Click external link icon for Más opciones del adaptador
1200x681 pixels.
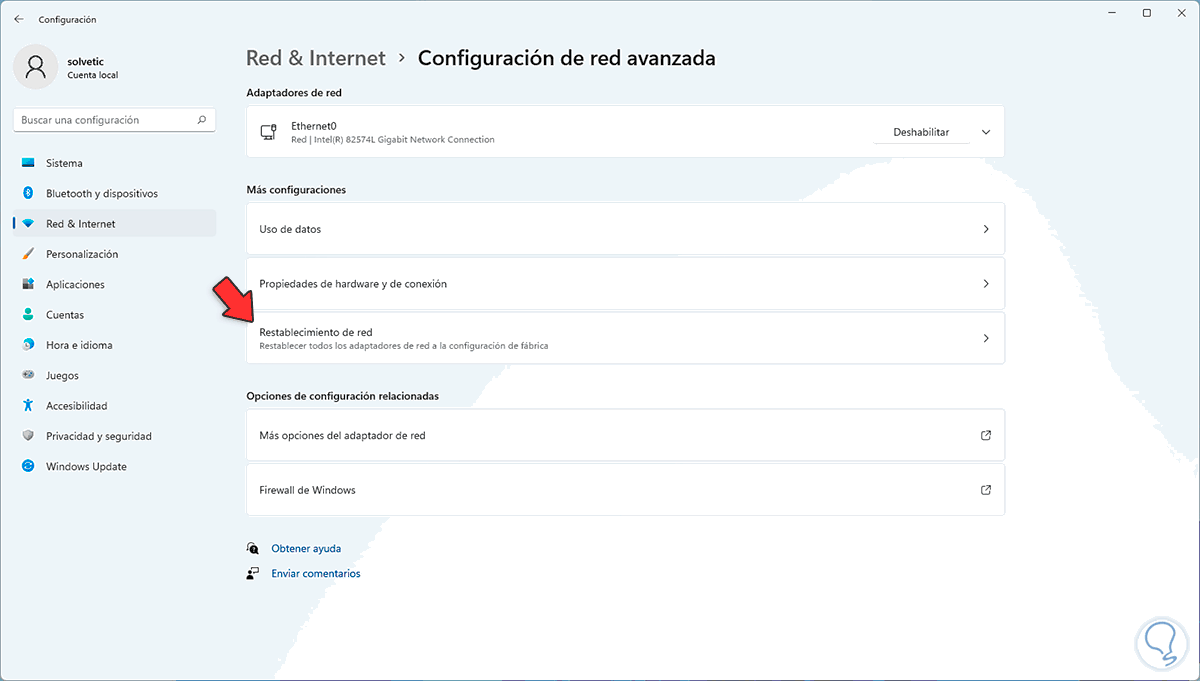pyautogui.click(x=986, y=435)
